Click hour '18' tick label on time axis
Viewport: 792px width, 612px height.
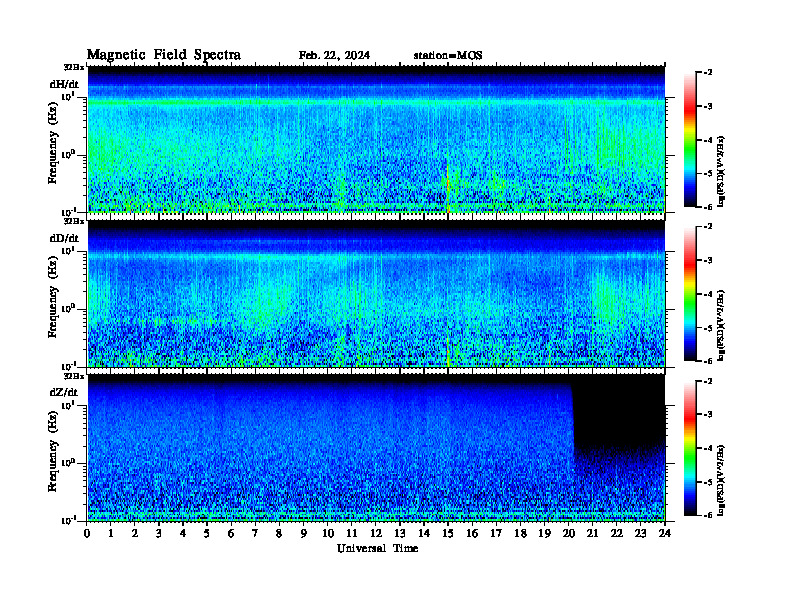[520, 533]
